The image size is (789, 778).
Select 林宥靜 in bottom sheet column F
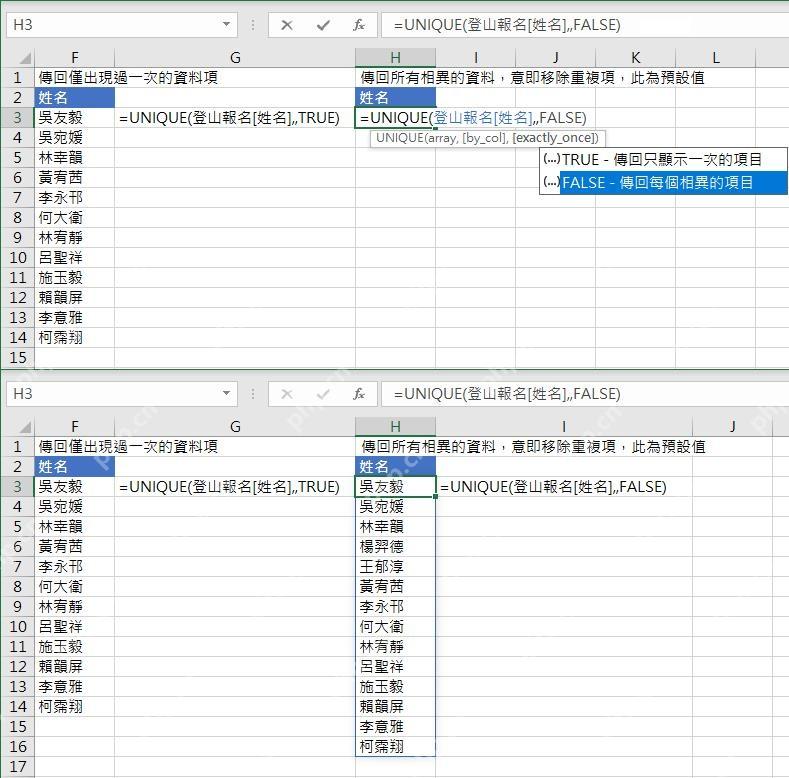point(74,606)
